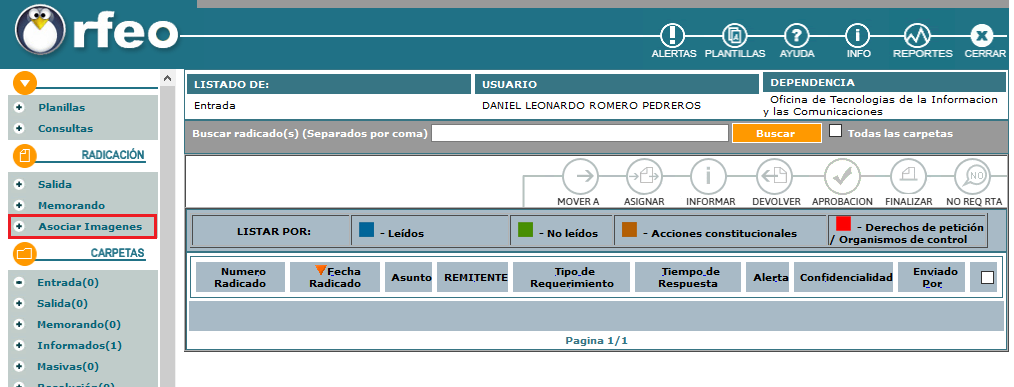The width and height of the screenshot is (1014, 387).
Task: Sort by Fecha Radicado column
Action: (x=335, y=278)
